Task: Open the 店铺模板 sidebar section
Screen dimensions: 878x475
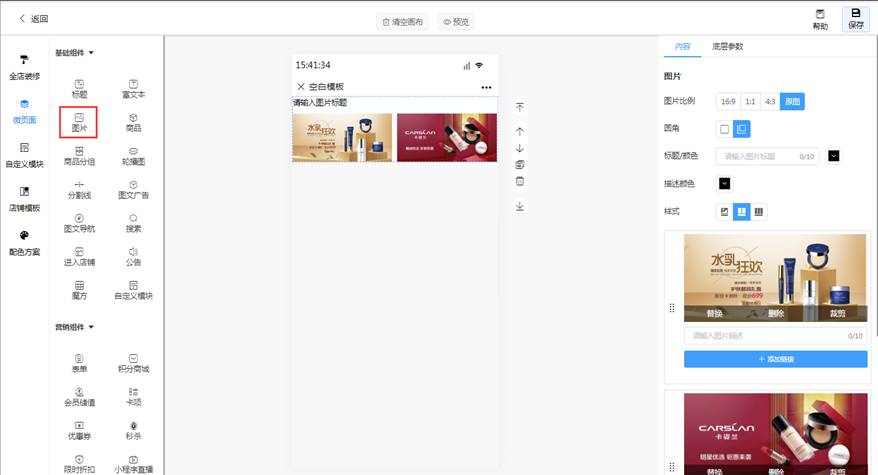Action: 24,199
